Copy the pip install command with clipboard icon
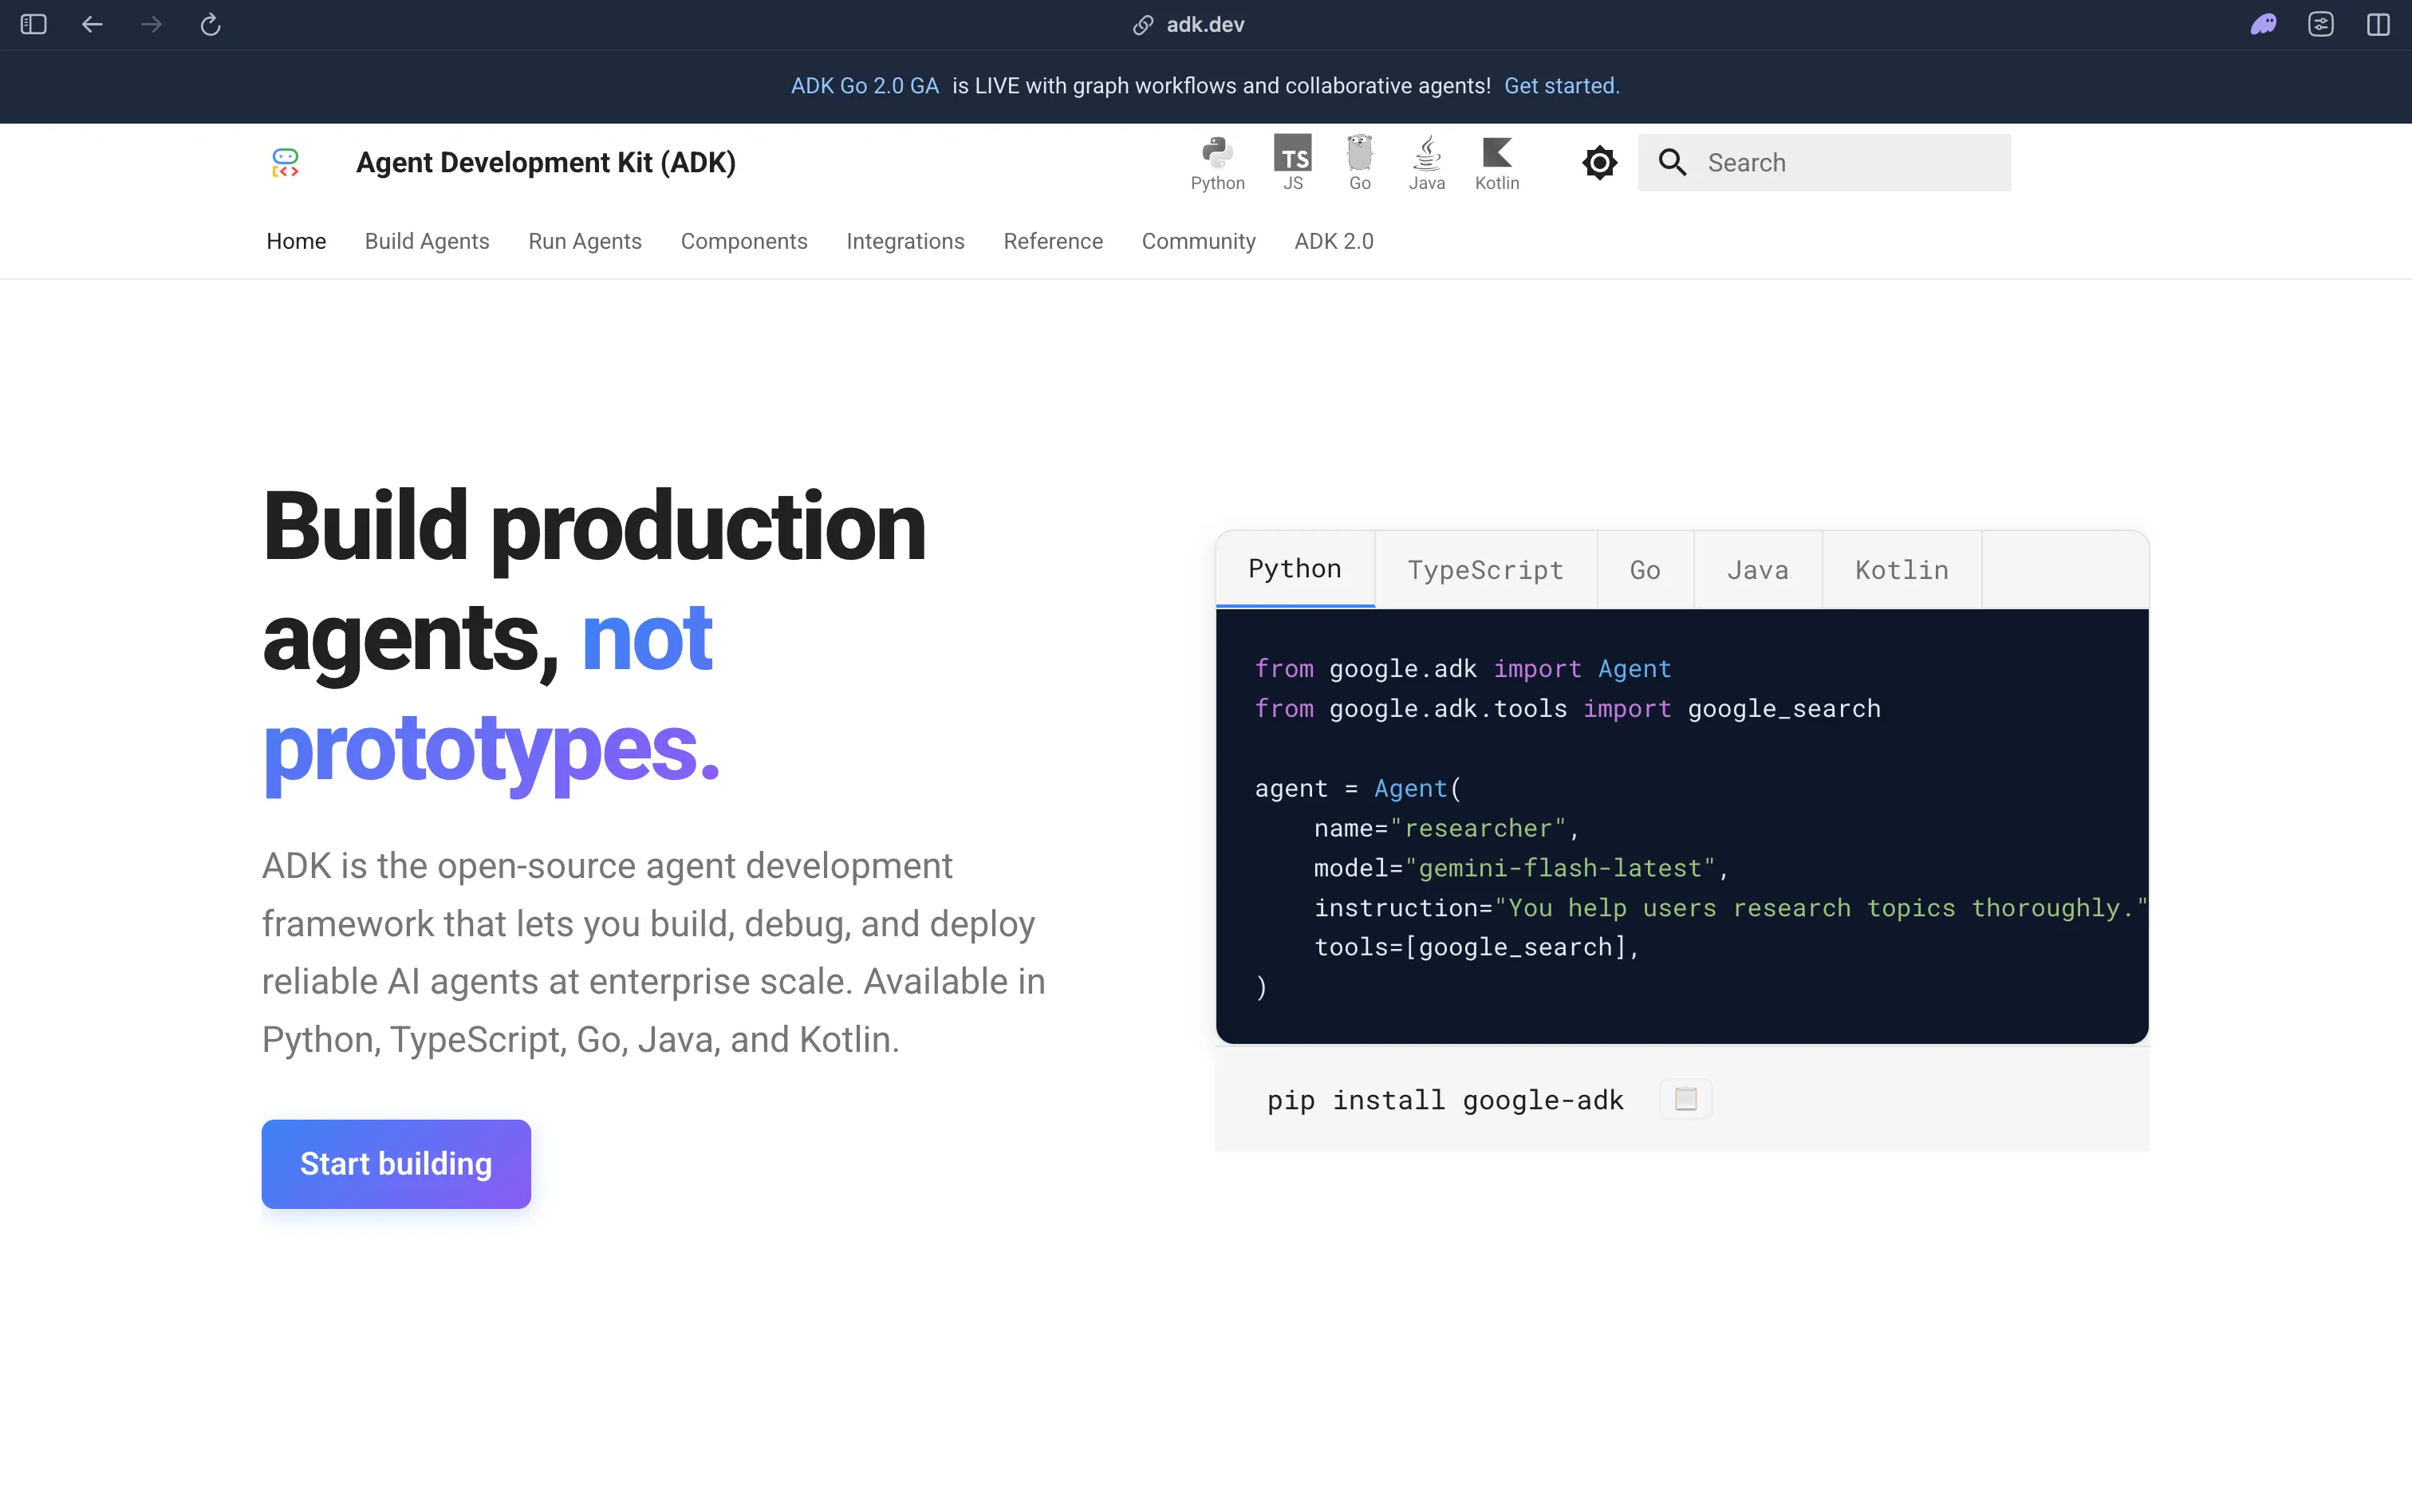Viewport: 2412px width, 1512px height. pyautogui.click(x=1685, y=1098)
